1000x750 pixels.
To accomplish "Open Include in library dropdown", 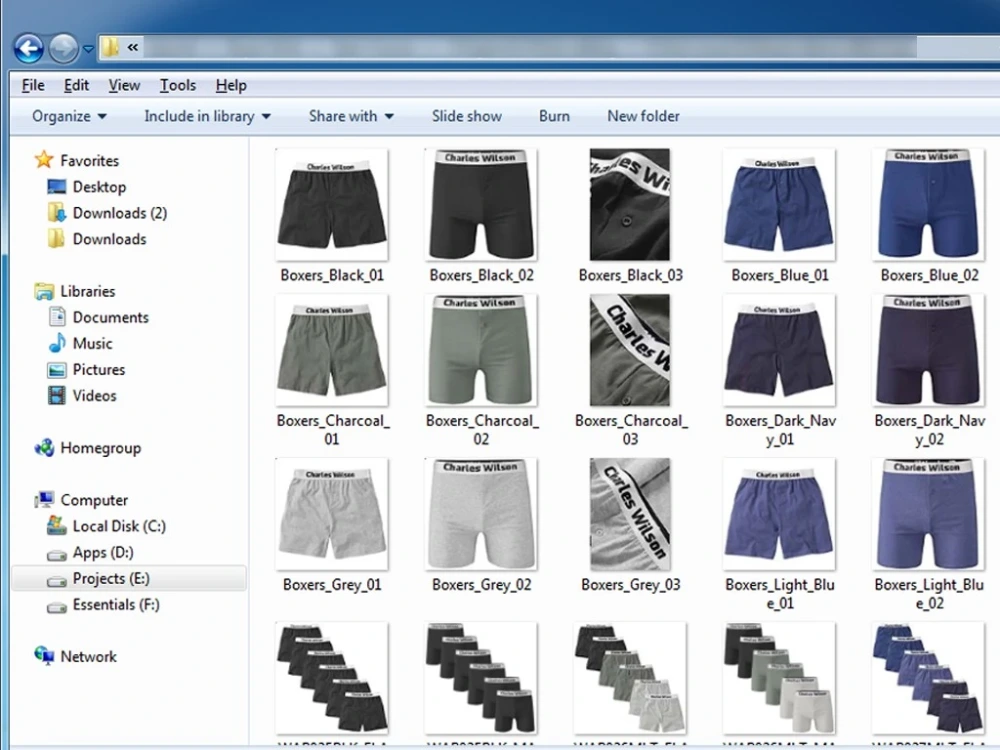I will [207, 116].
